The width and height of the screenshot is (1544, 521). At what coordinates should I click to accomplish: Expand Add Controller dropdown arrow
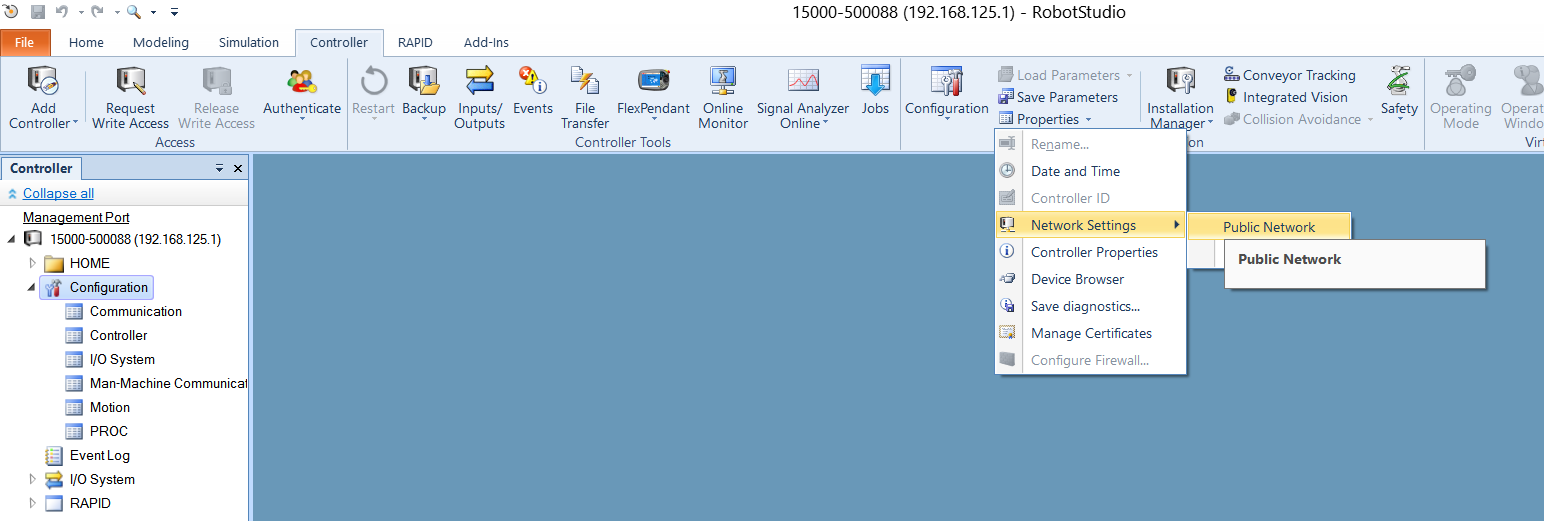74,124
